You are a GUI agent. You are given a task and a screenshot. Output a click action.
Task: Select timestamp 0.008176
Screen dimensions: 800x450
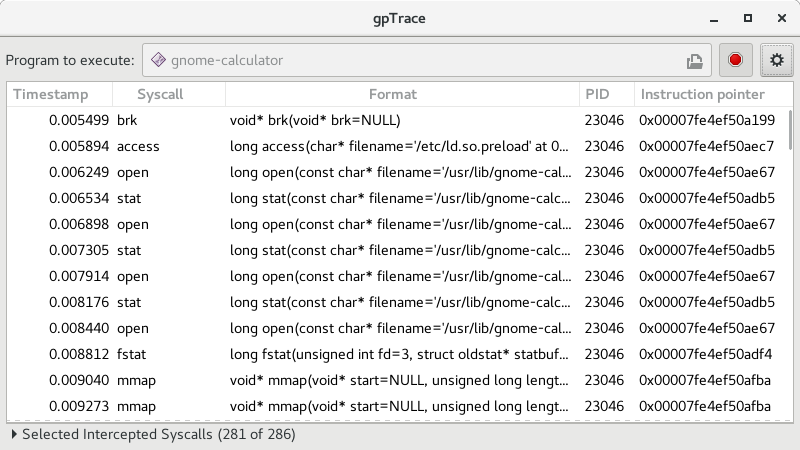click(79, 303)
